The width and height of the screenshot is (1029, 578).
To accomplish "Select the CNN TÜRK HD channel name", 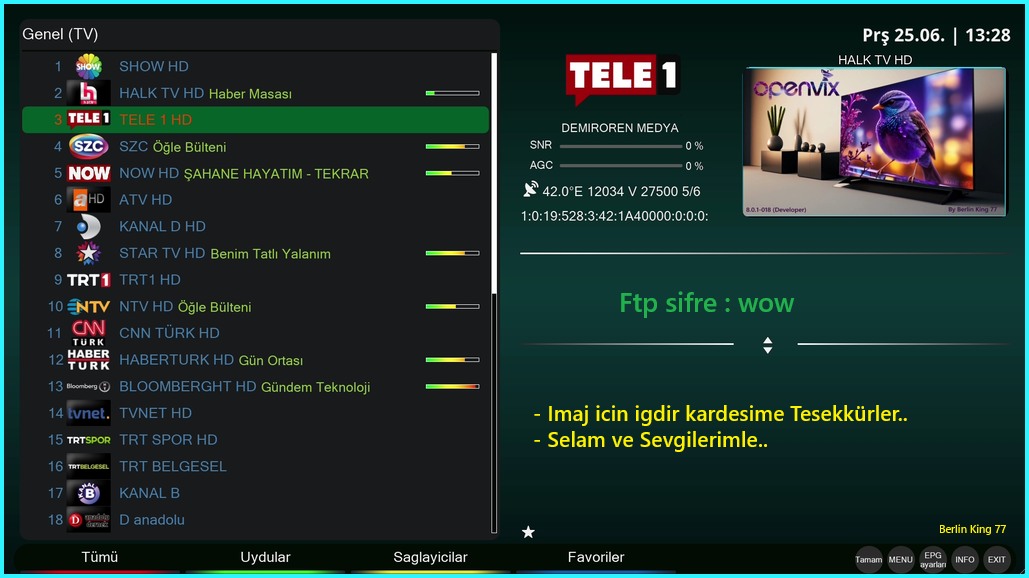I will [169, 333].
